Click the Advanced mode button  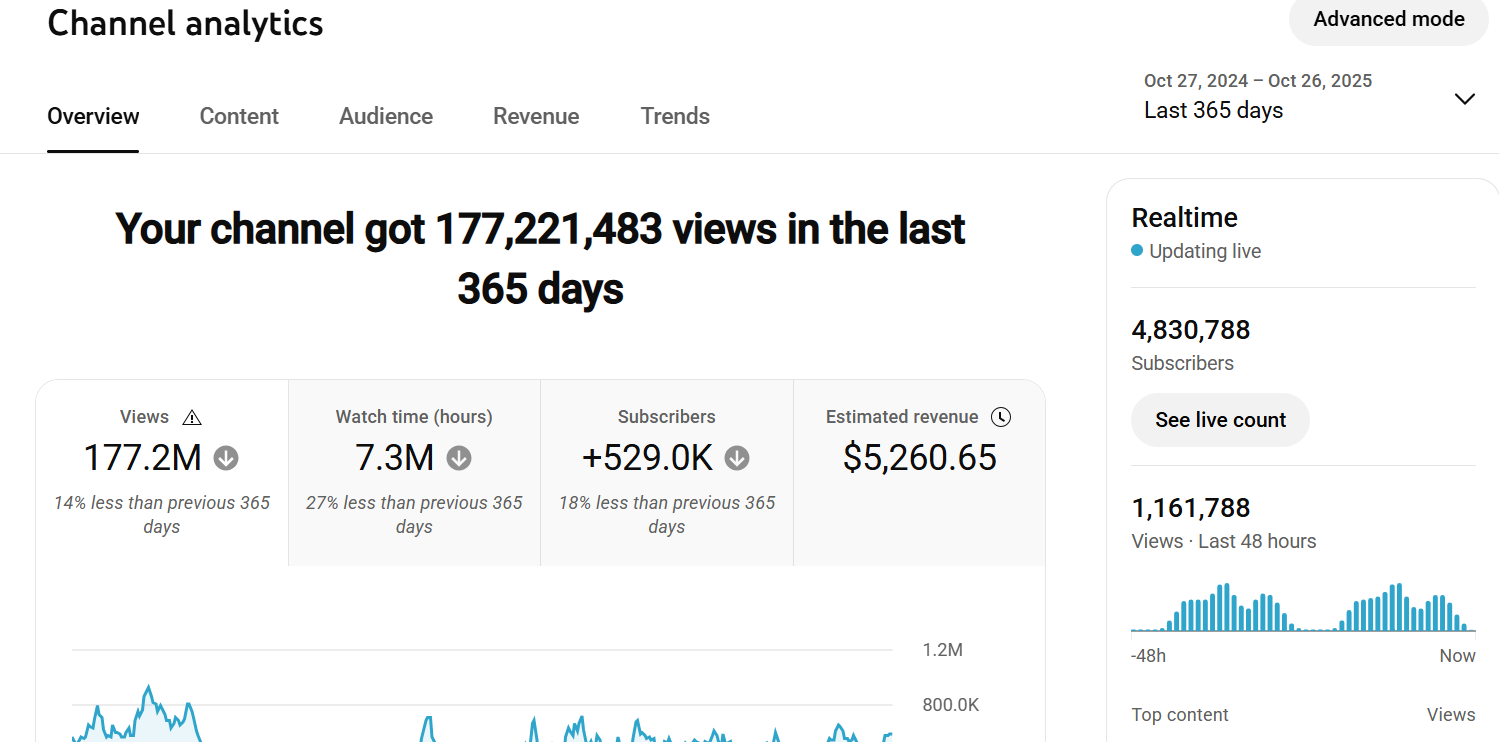[1388, 19]
